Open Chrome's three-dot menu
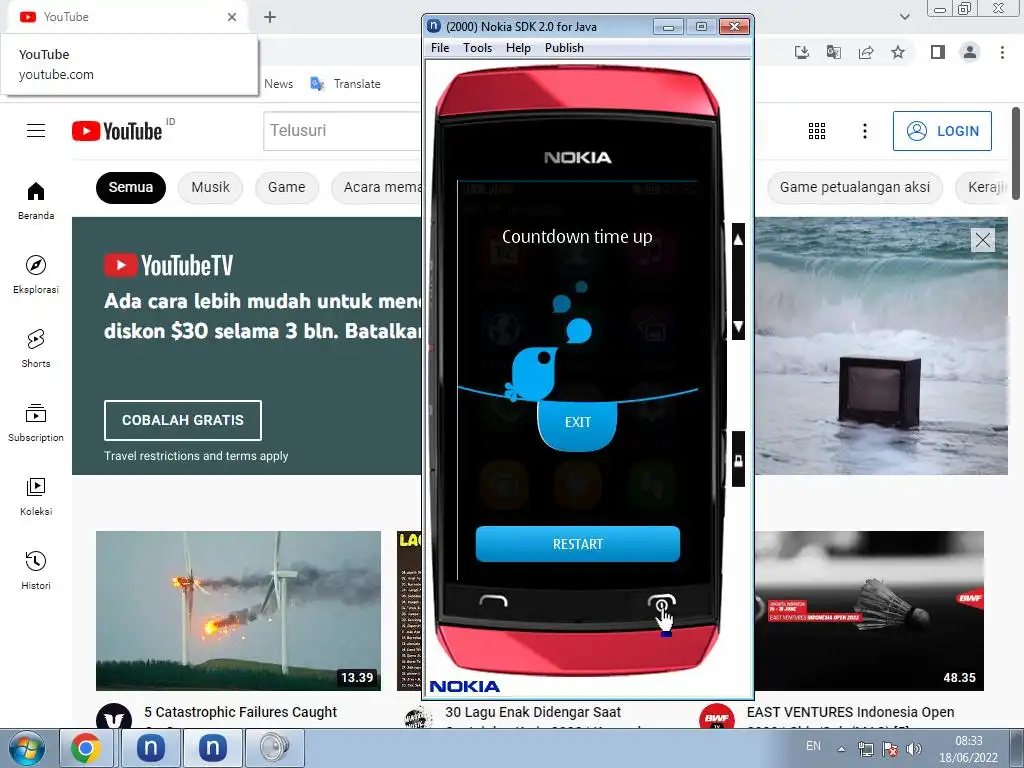1024x768 pixels. tap(1002, 52)
